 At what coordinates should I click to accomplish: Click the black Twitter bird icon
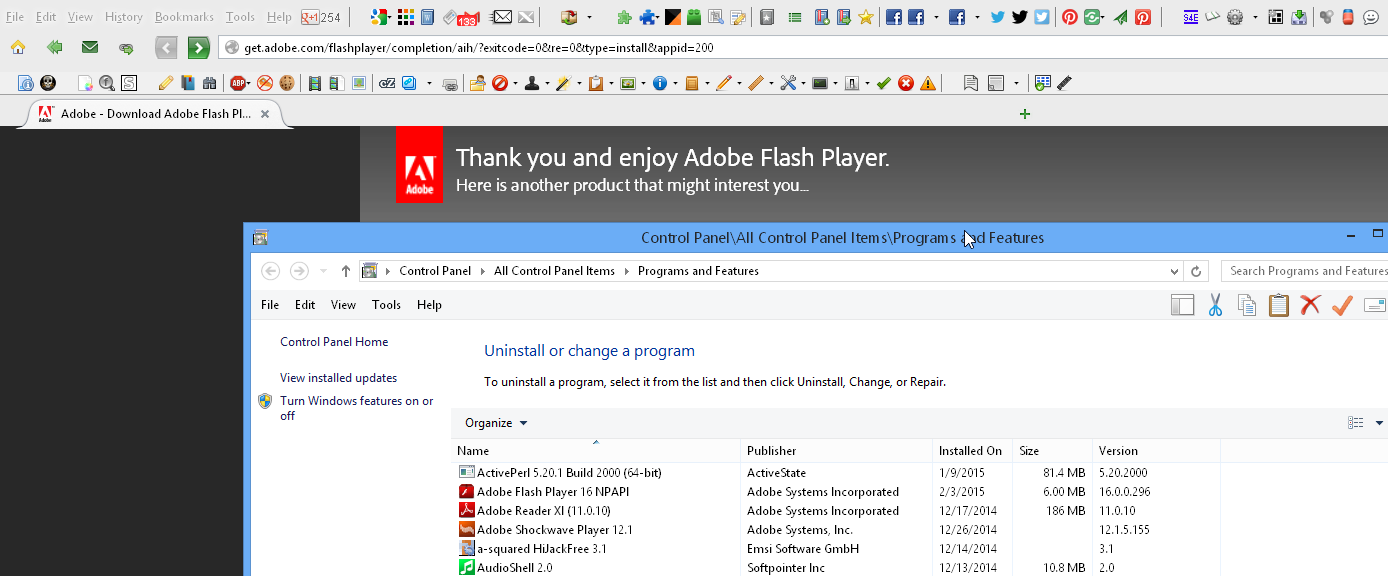pyautogui.click(x=1020, y=17)
